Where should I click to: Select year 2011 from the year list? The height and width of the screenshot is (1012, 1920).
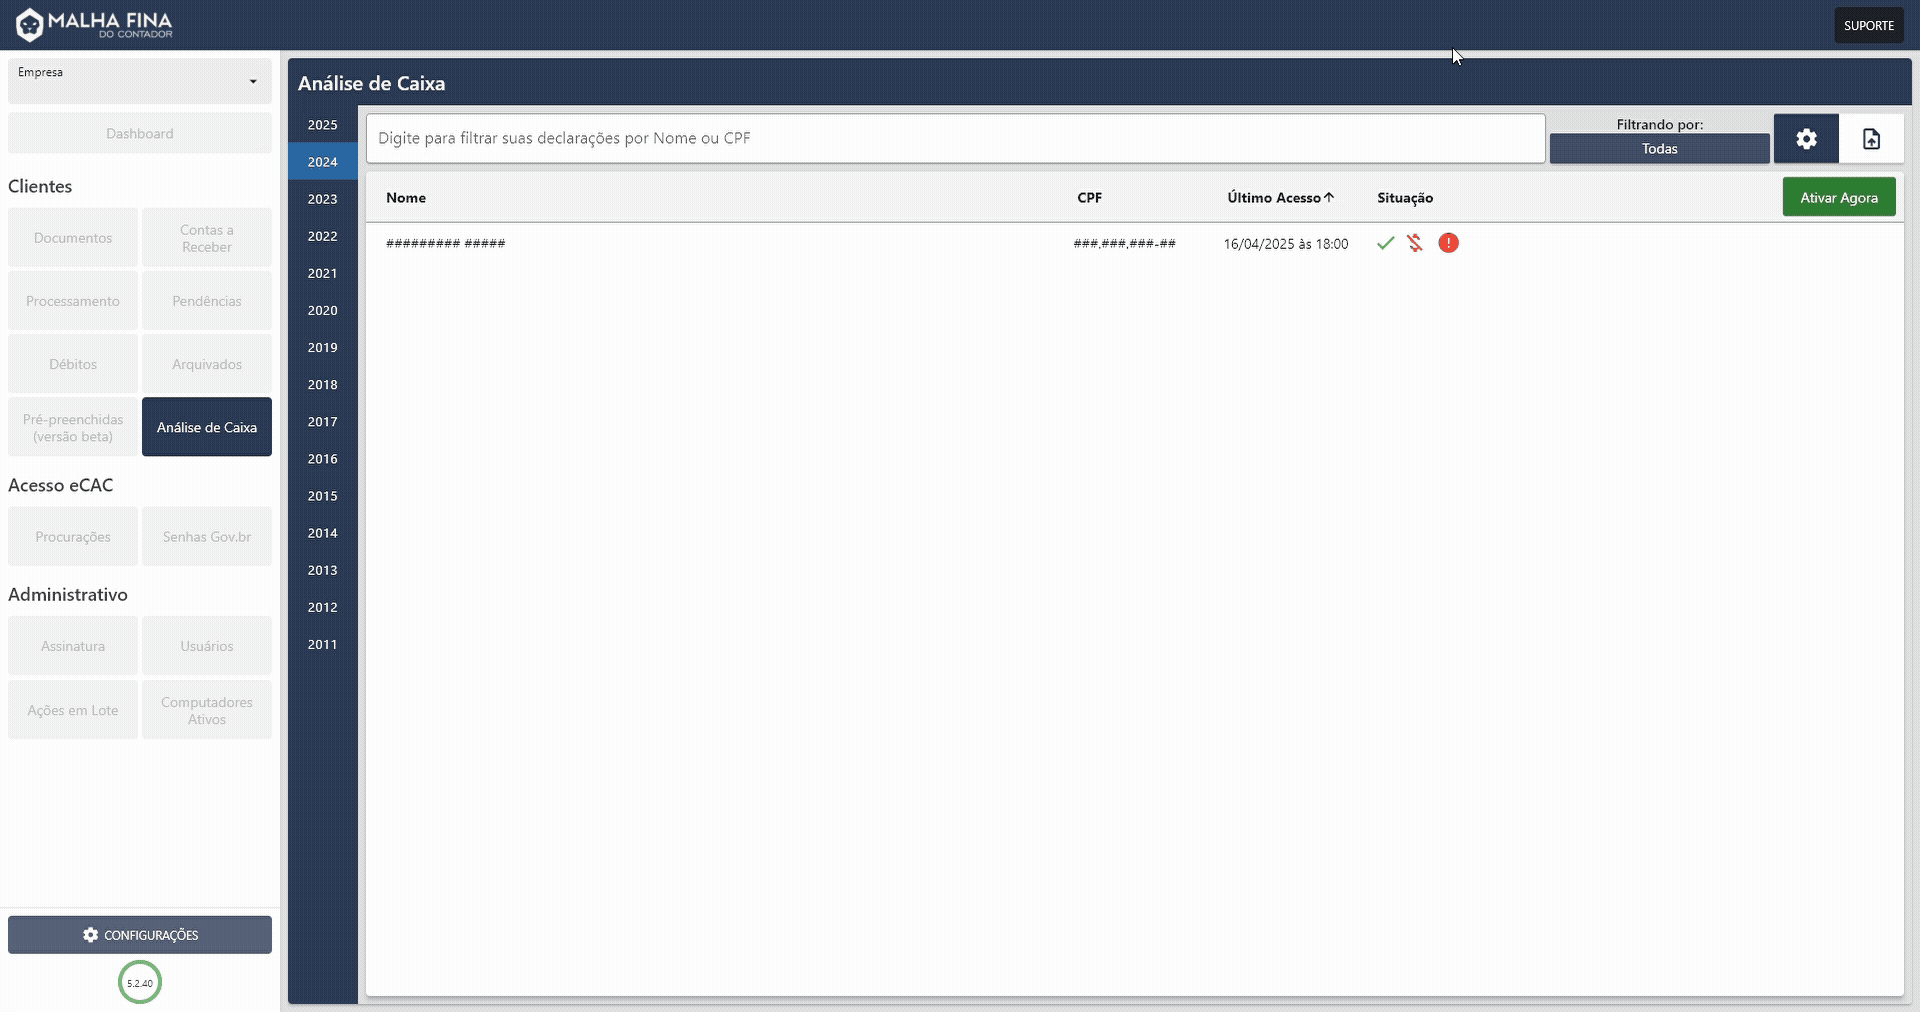click(321, 644)
